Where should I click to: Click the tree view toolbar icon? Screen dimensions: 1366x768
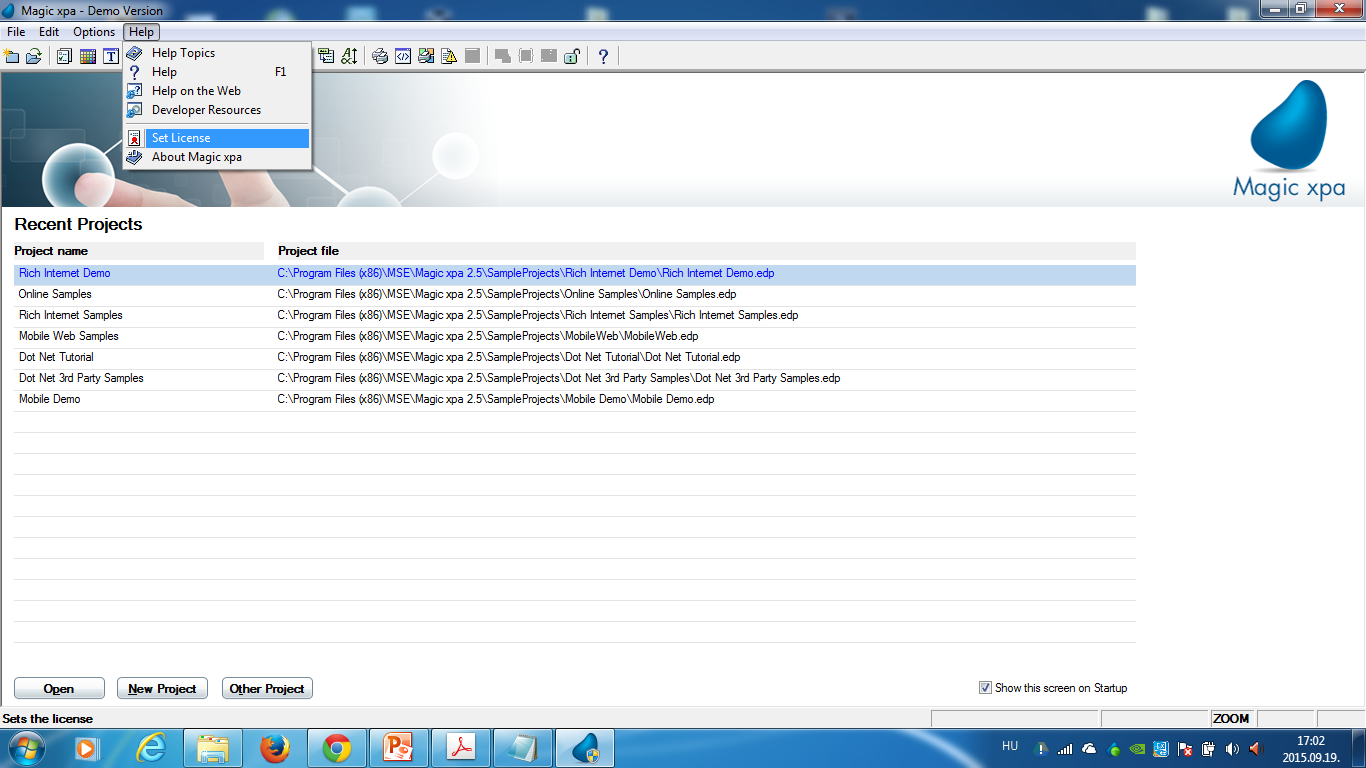326,56
